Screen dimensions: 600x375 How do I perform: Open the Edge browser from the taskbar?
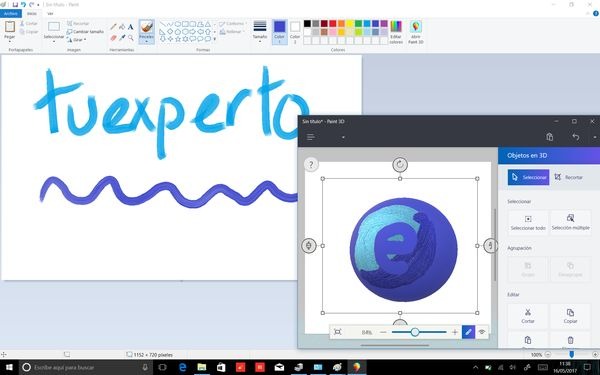coord(183,367)
